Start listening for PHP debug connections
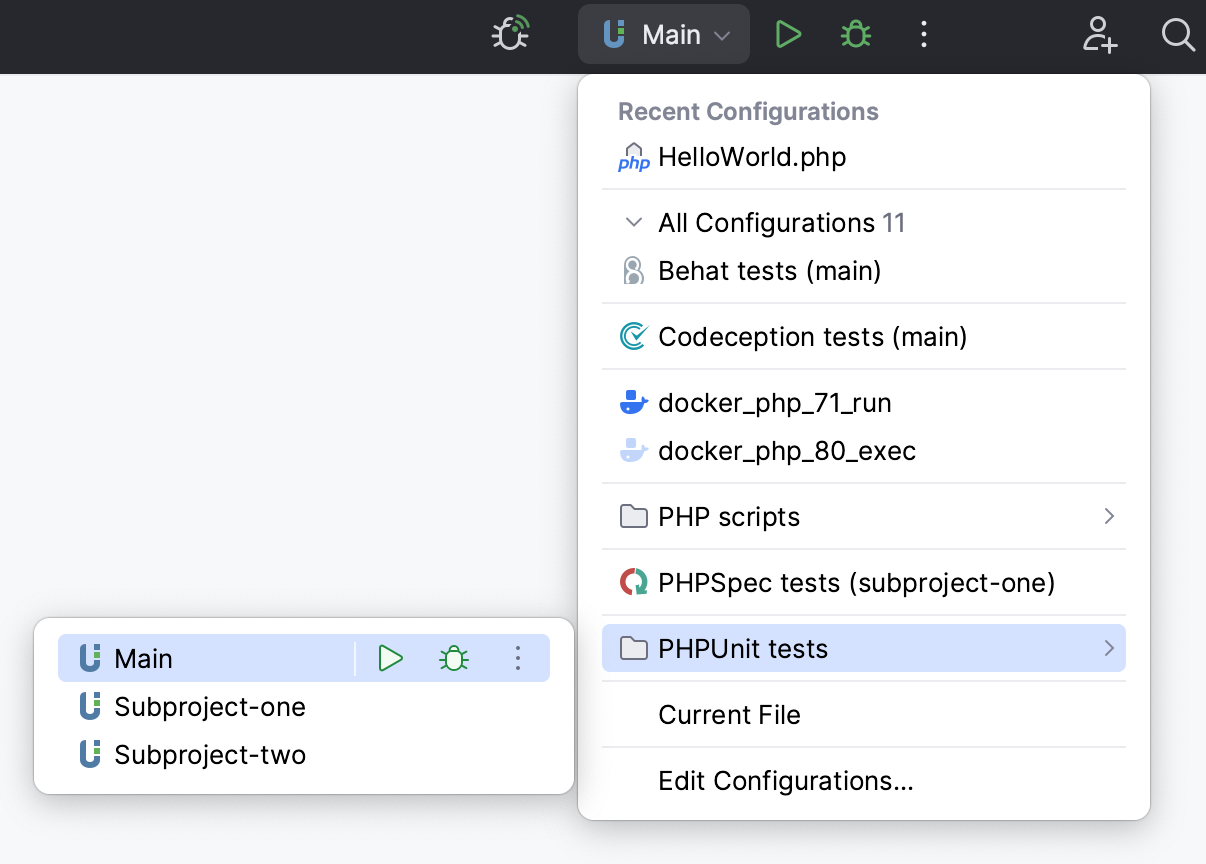This screenshot has height=864, width=1206. pos(509,33)
